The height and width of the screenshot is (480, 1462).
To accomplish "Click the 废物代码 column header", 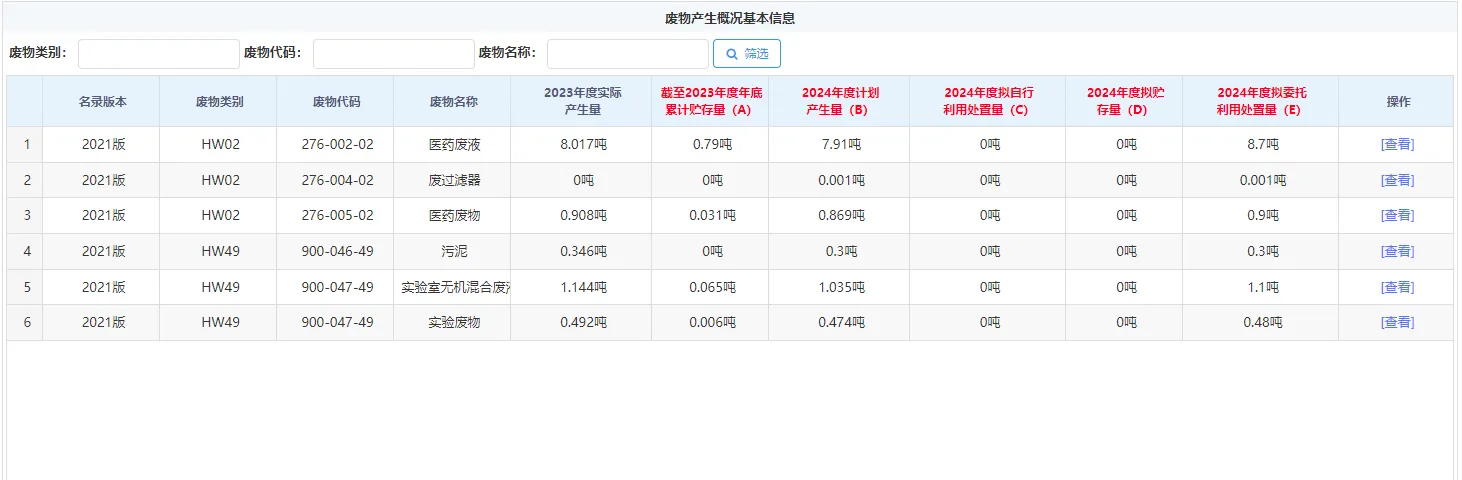I will (336, 101).
